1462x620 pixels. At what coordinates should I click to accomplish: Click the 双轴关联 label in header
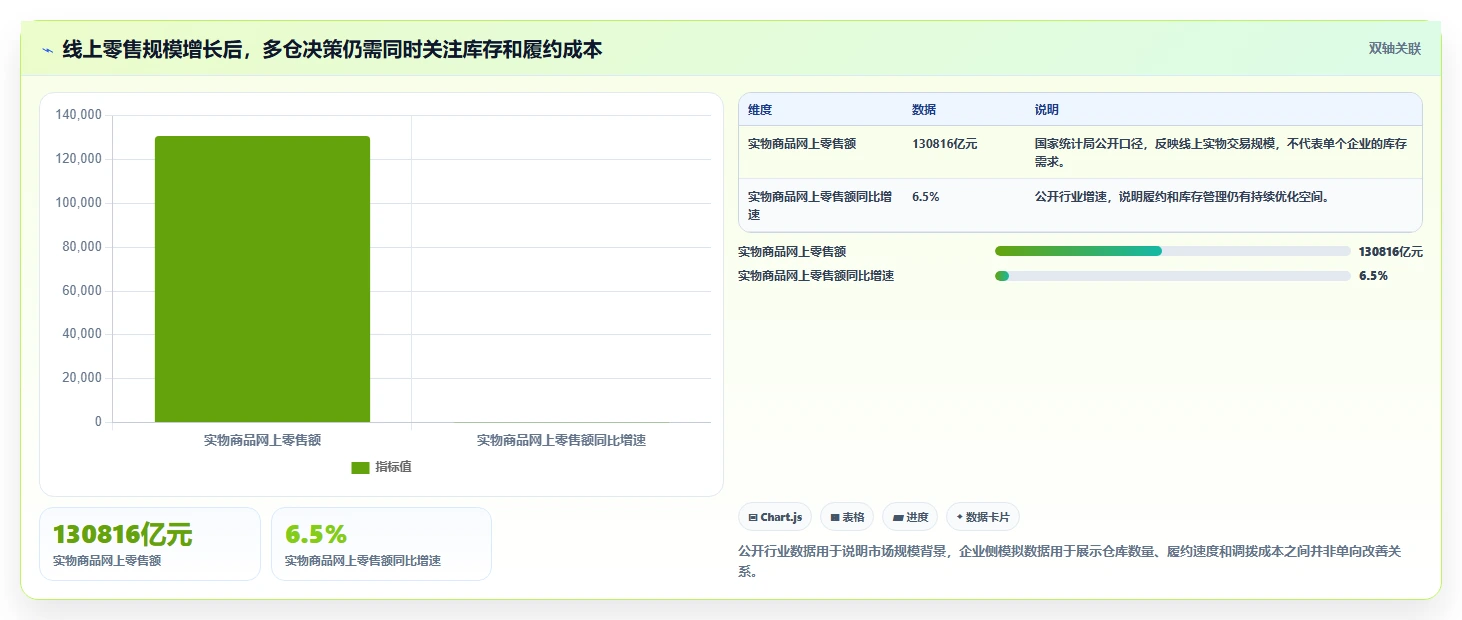(1395, 49)
